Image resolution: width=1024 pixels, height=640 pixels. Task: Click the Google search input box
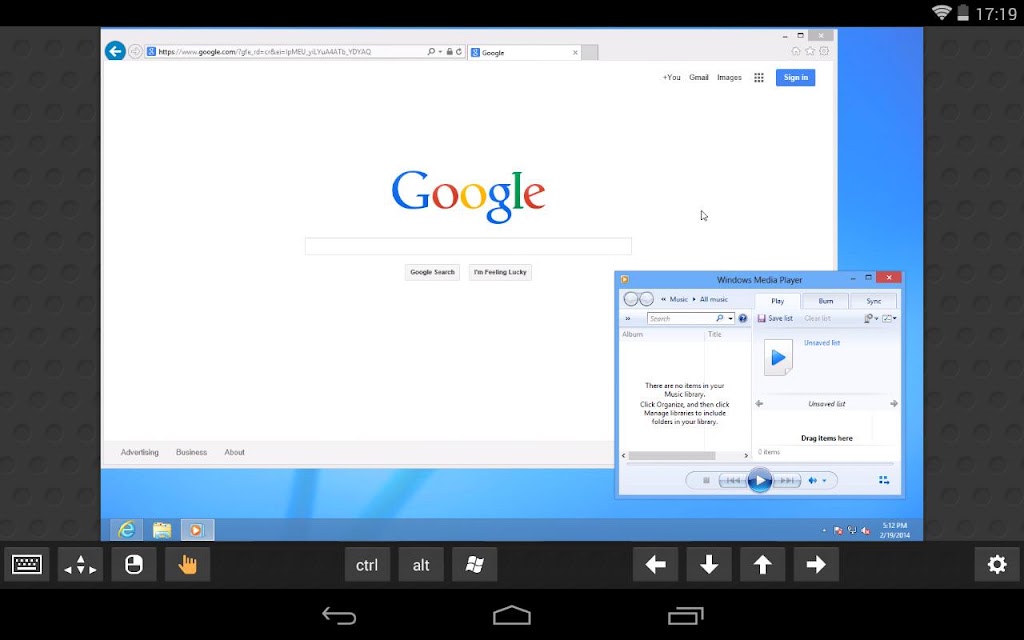468,246
